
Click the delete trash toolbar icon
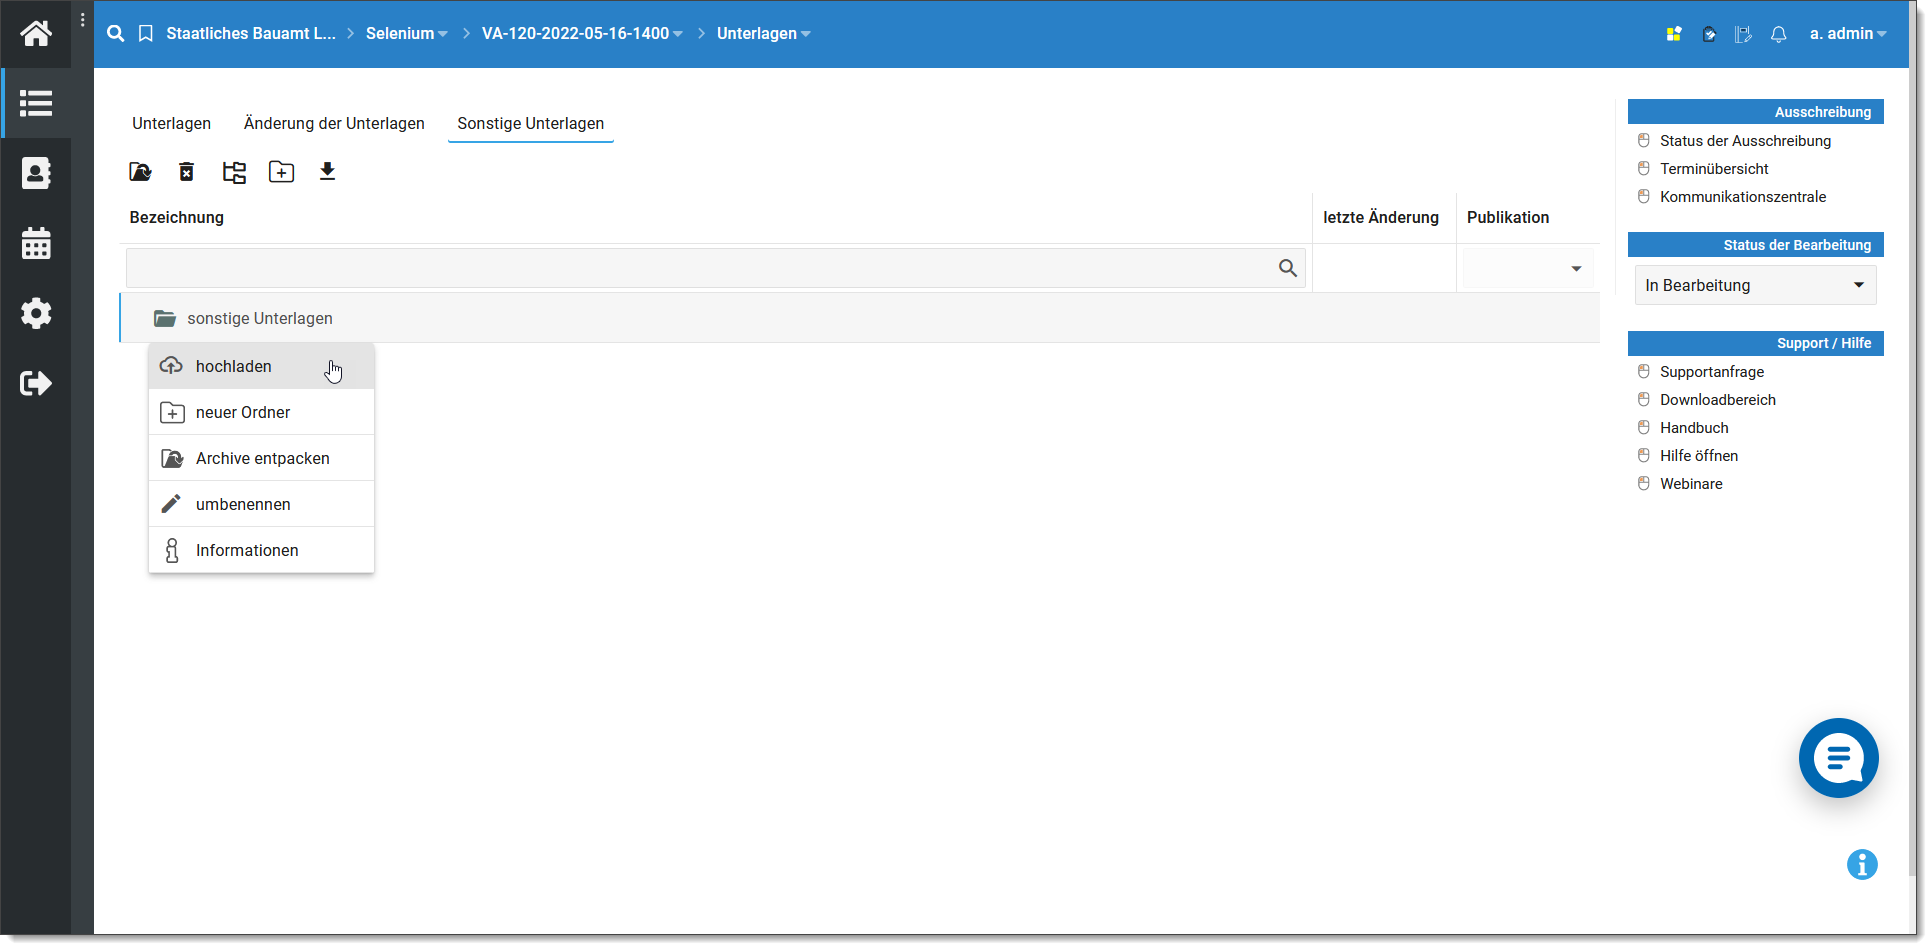point(186,172)
